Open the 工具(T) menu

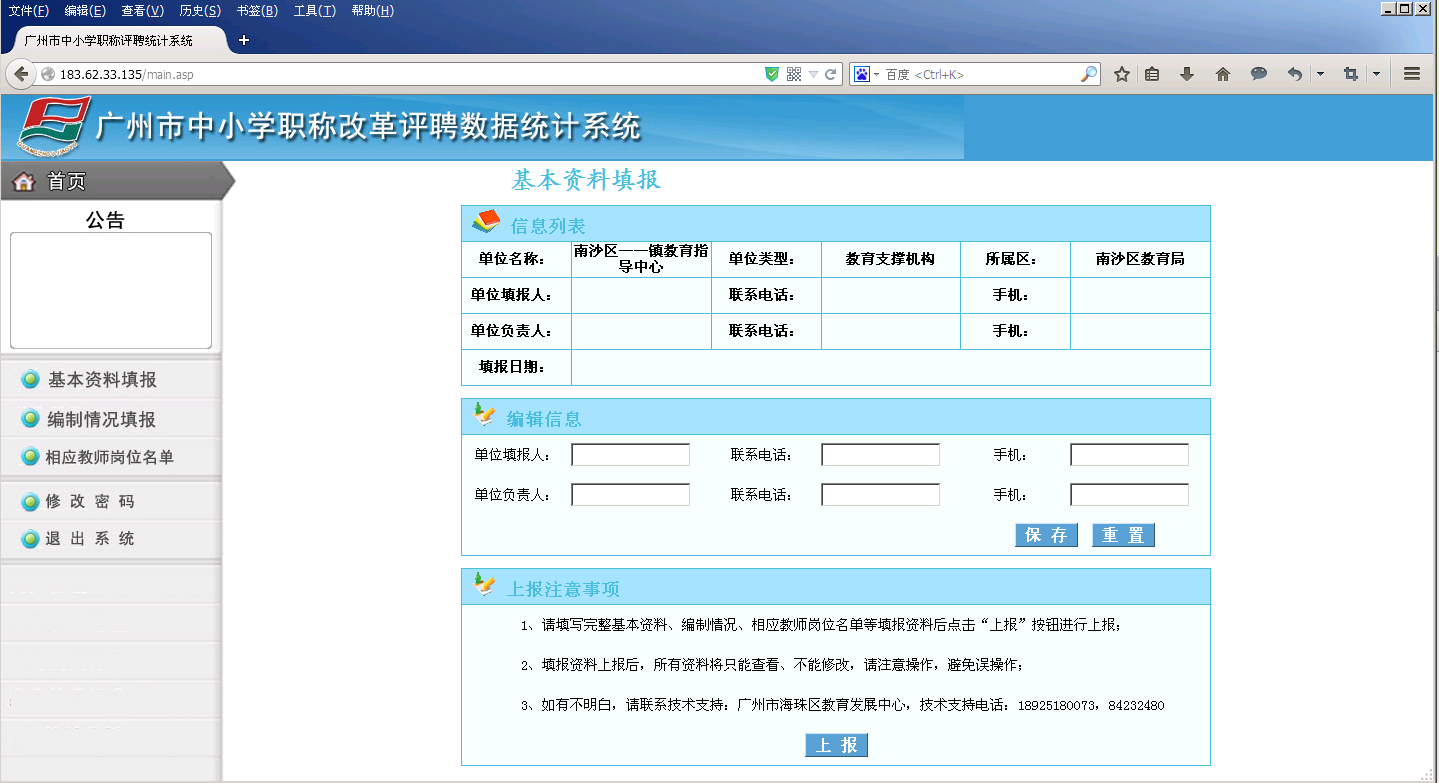click(315, 11)
